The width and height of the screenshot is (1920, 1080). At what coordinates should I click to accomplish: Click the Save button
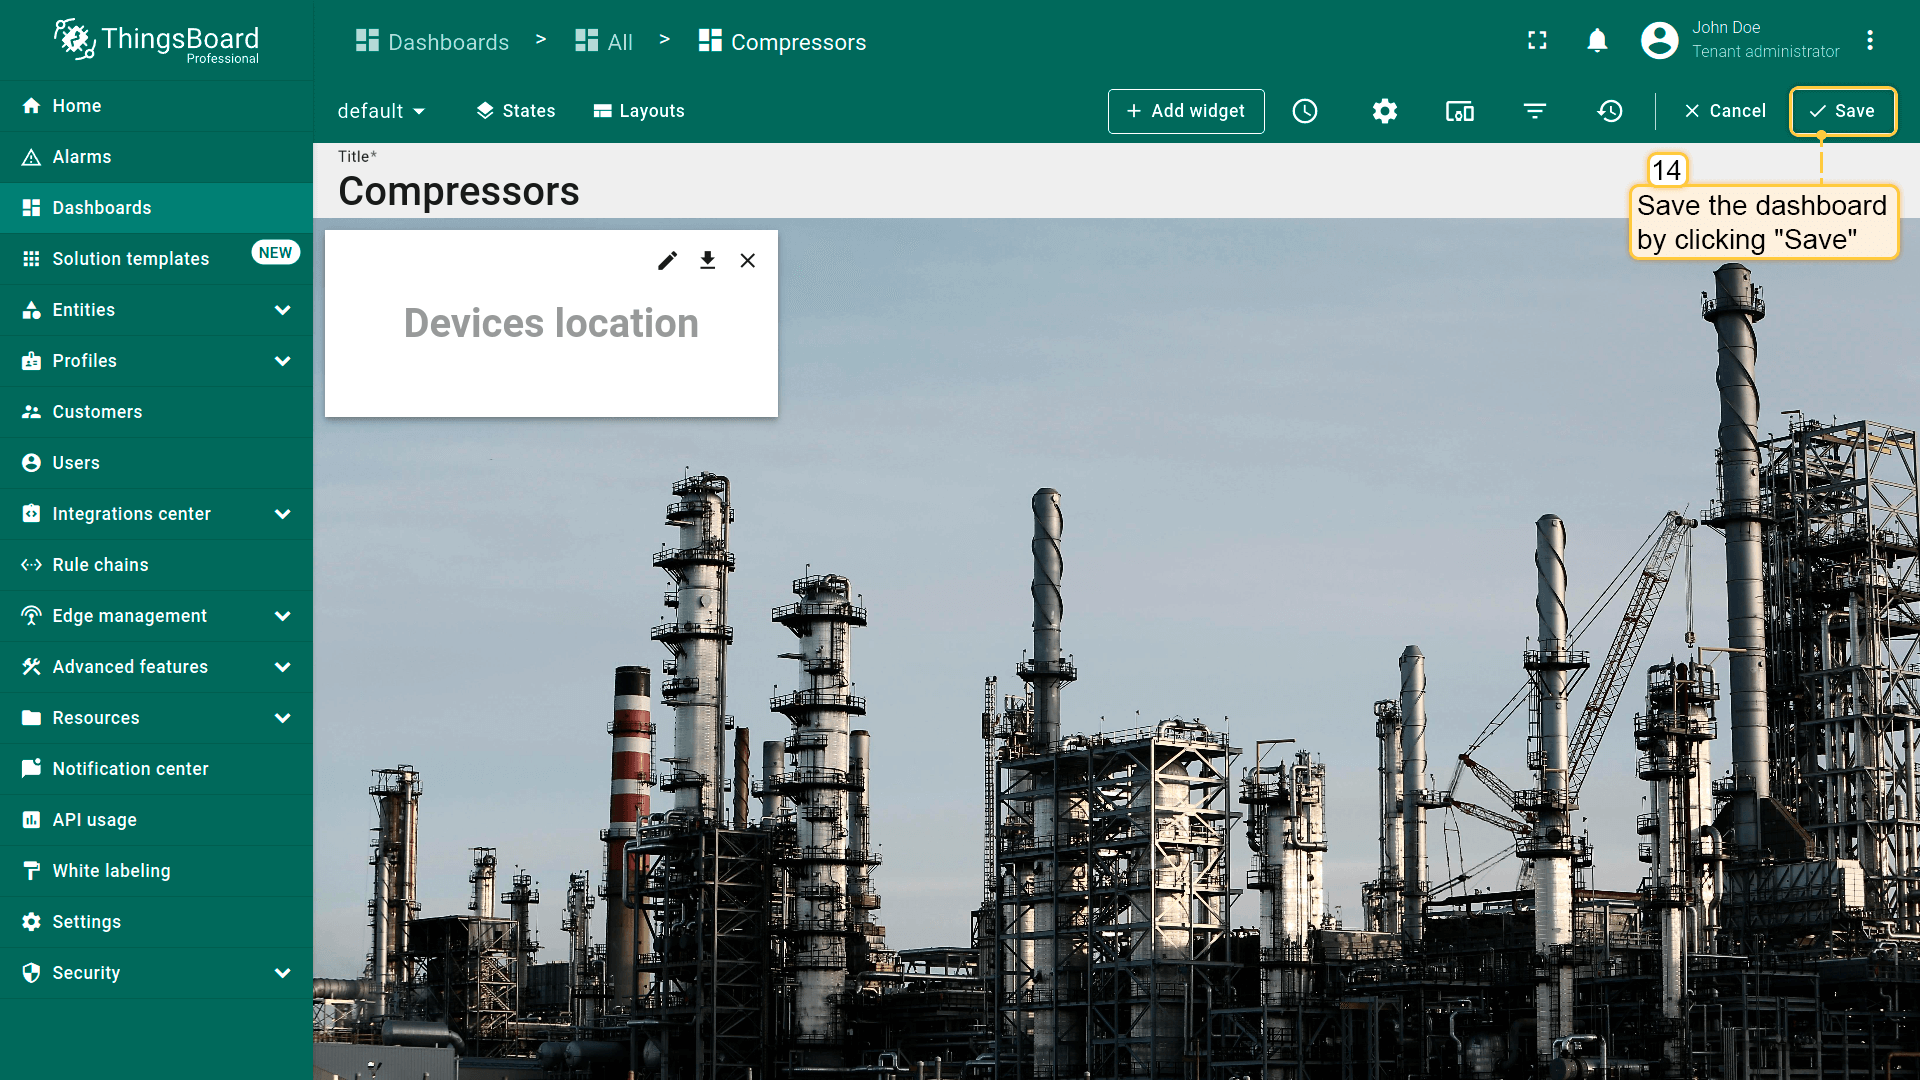[x=1842, y=111]
